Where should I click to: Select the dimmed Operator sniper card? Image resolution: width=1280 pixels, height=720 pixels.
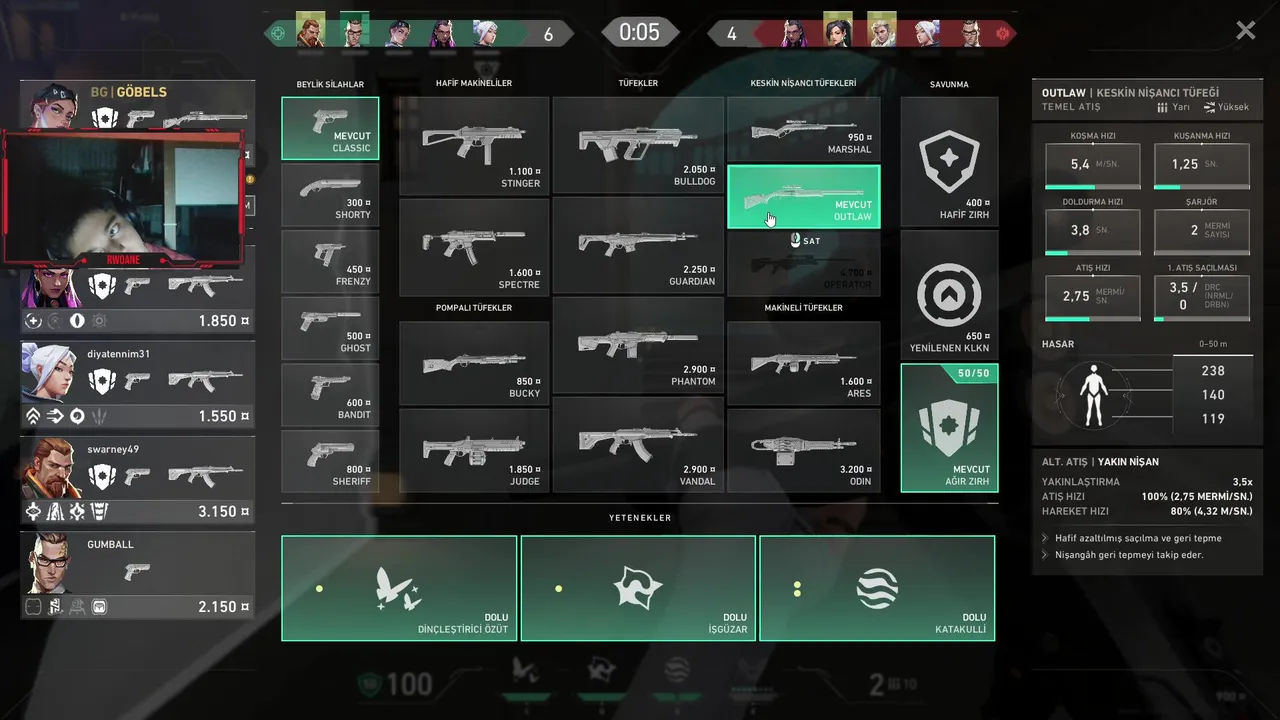804,266
